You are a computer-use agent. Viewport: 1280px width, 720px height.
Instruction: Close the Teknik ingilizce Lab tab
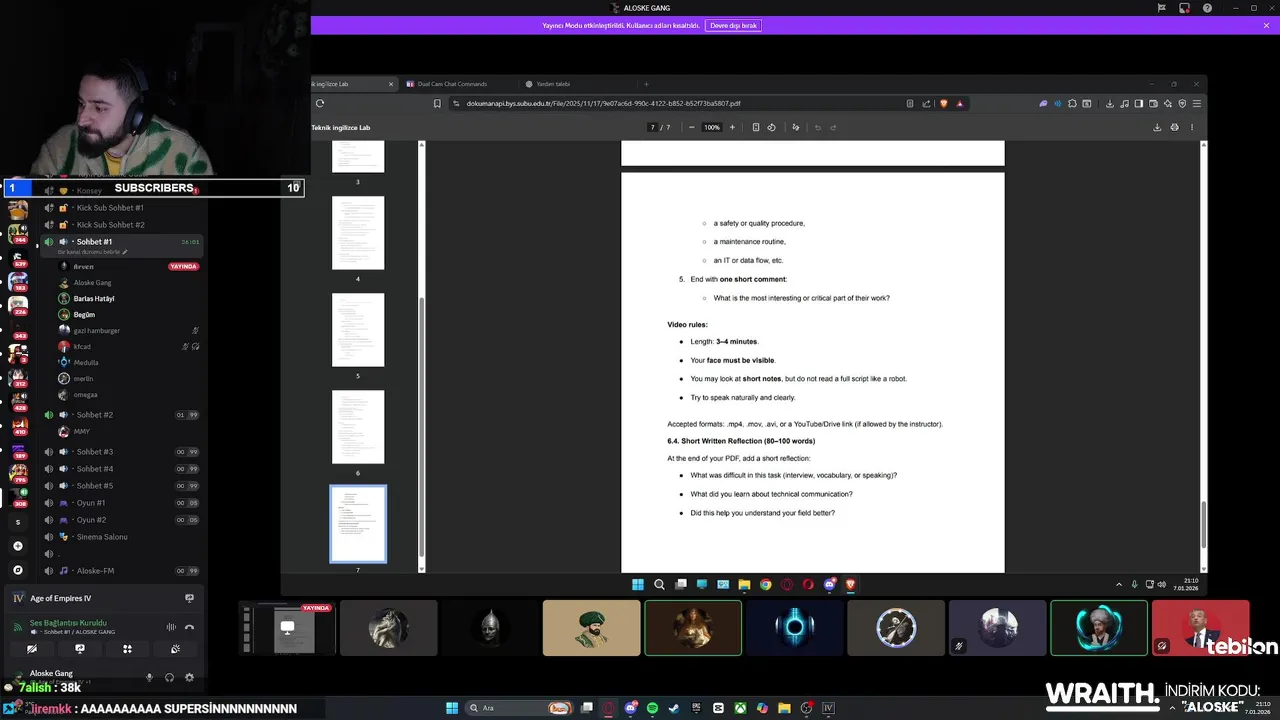point(391,84)
